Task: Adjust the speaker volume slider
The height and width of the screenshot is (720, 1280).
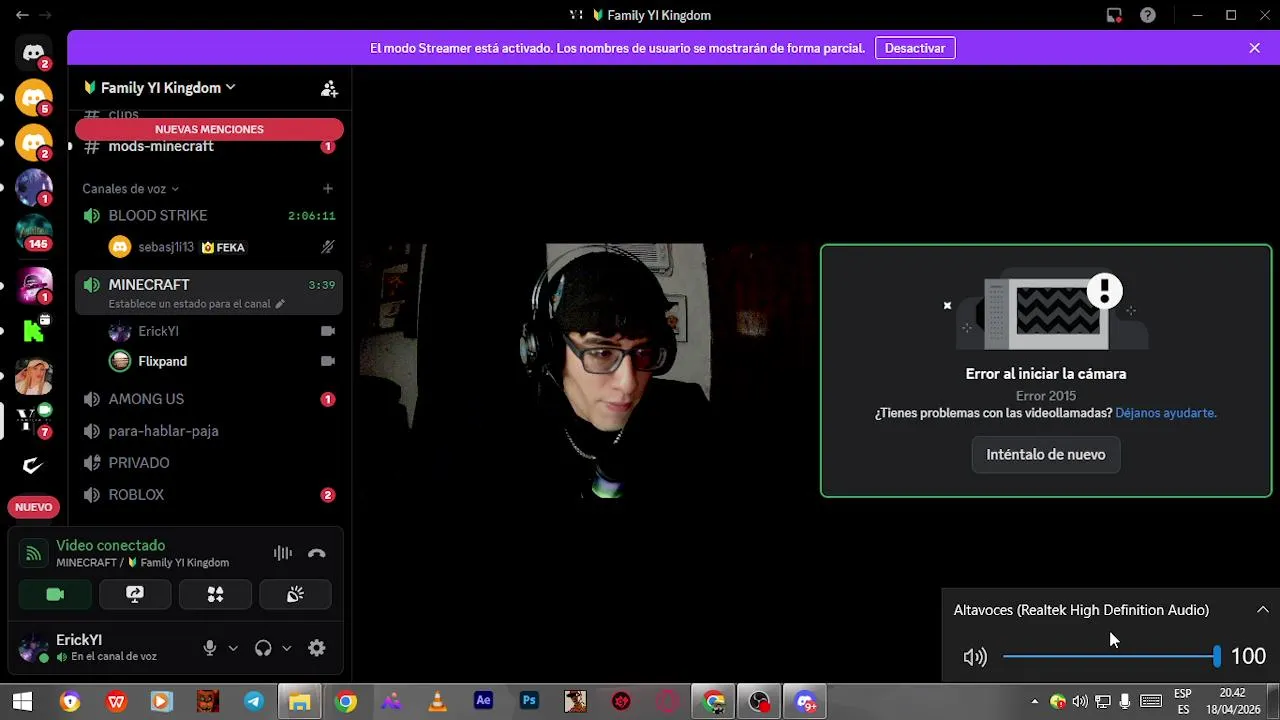Action: [1110, 657]
